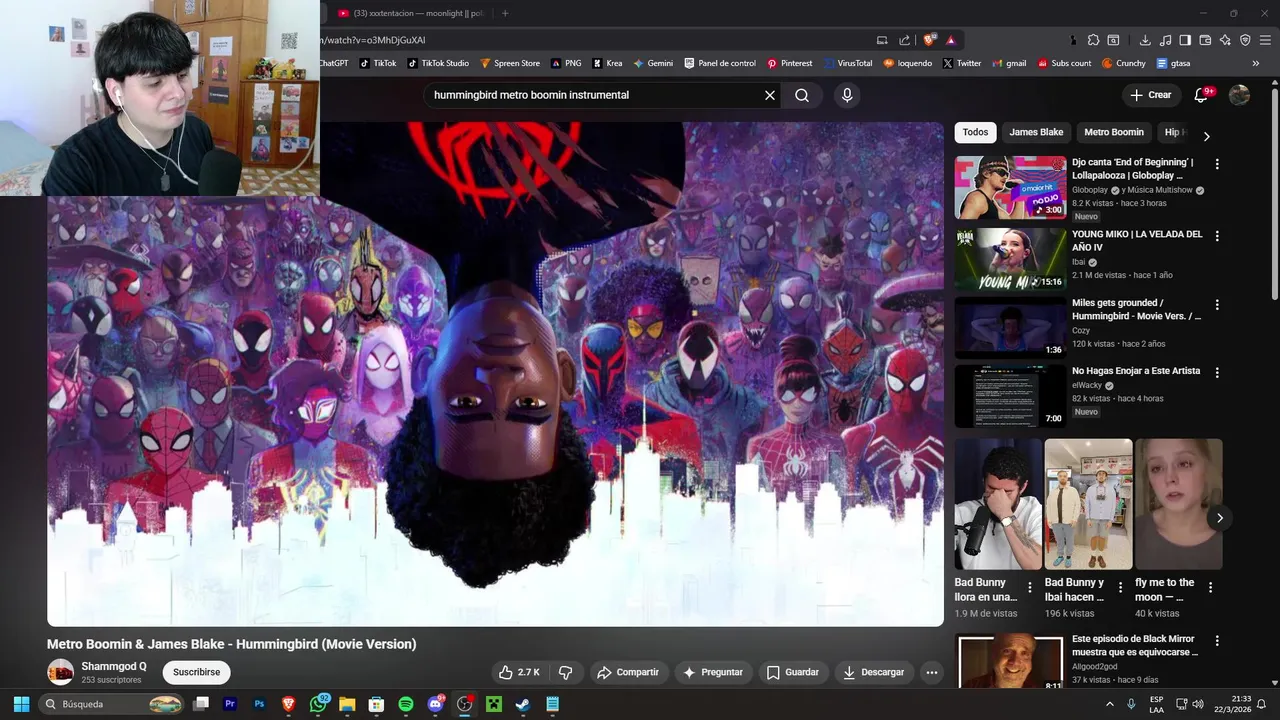This screenshot has height=720, width=1280.
Task: Open Brave playlist music note icon
Action: (x=1165, y=40)
